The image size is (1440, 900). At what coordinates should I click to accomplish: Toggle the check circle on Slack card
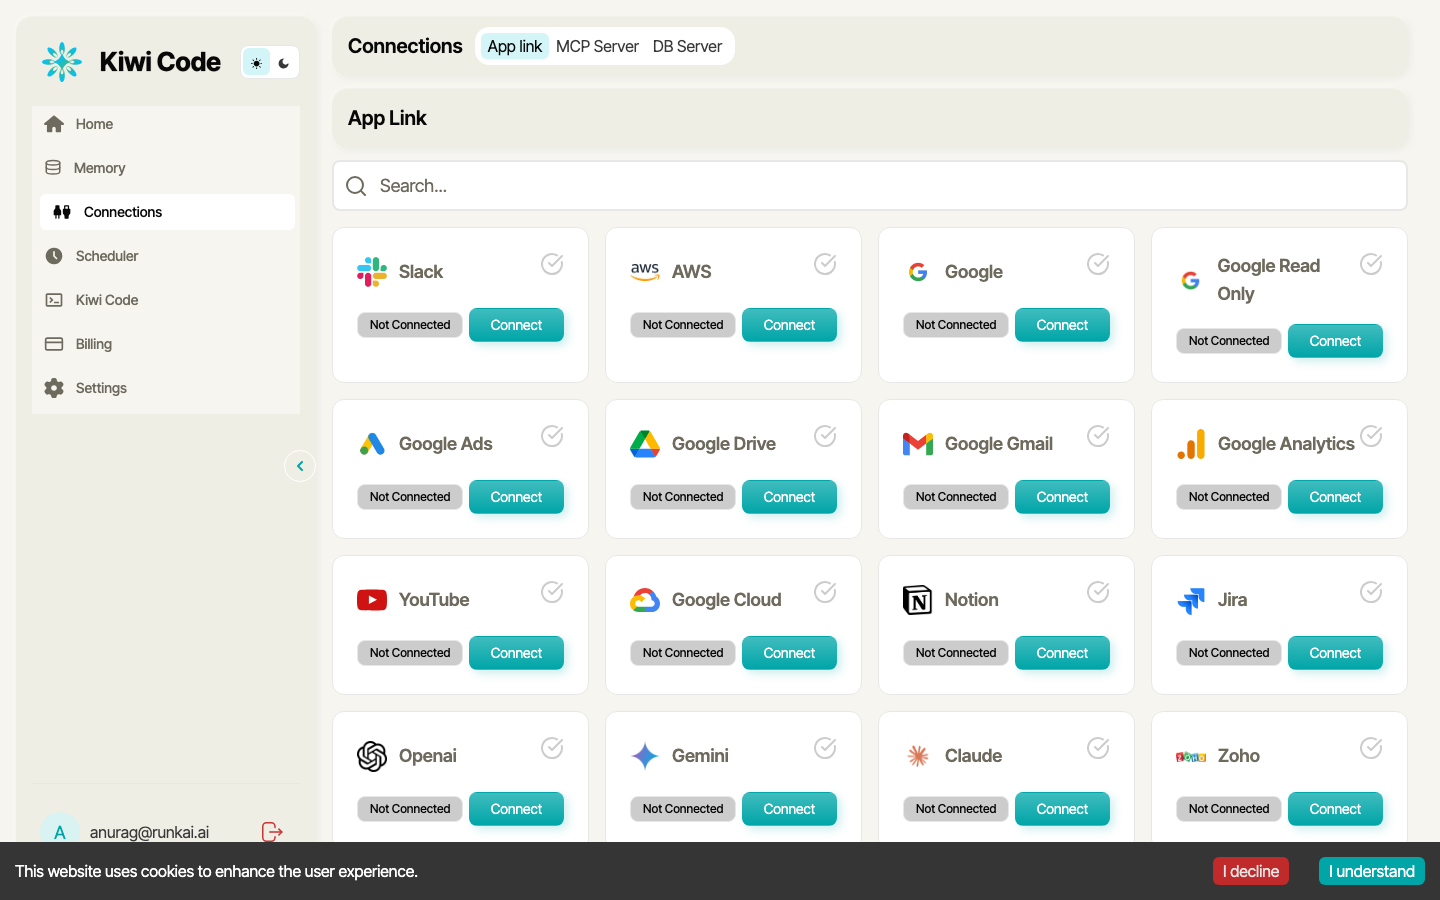coord(552,264)
